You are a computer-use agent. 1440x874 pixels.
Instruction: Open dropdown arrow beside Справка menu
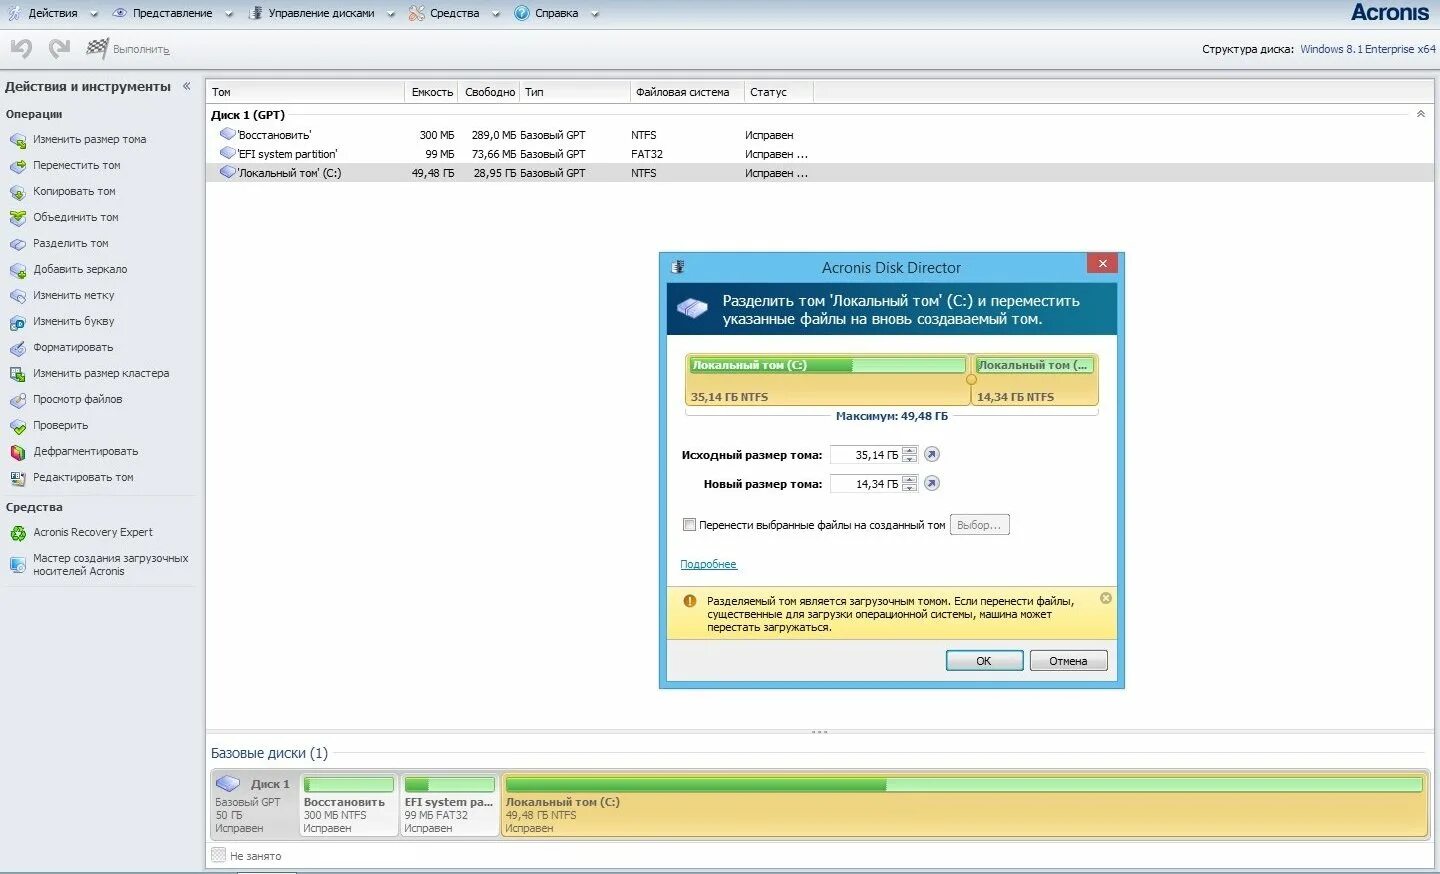595,14
